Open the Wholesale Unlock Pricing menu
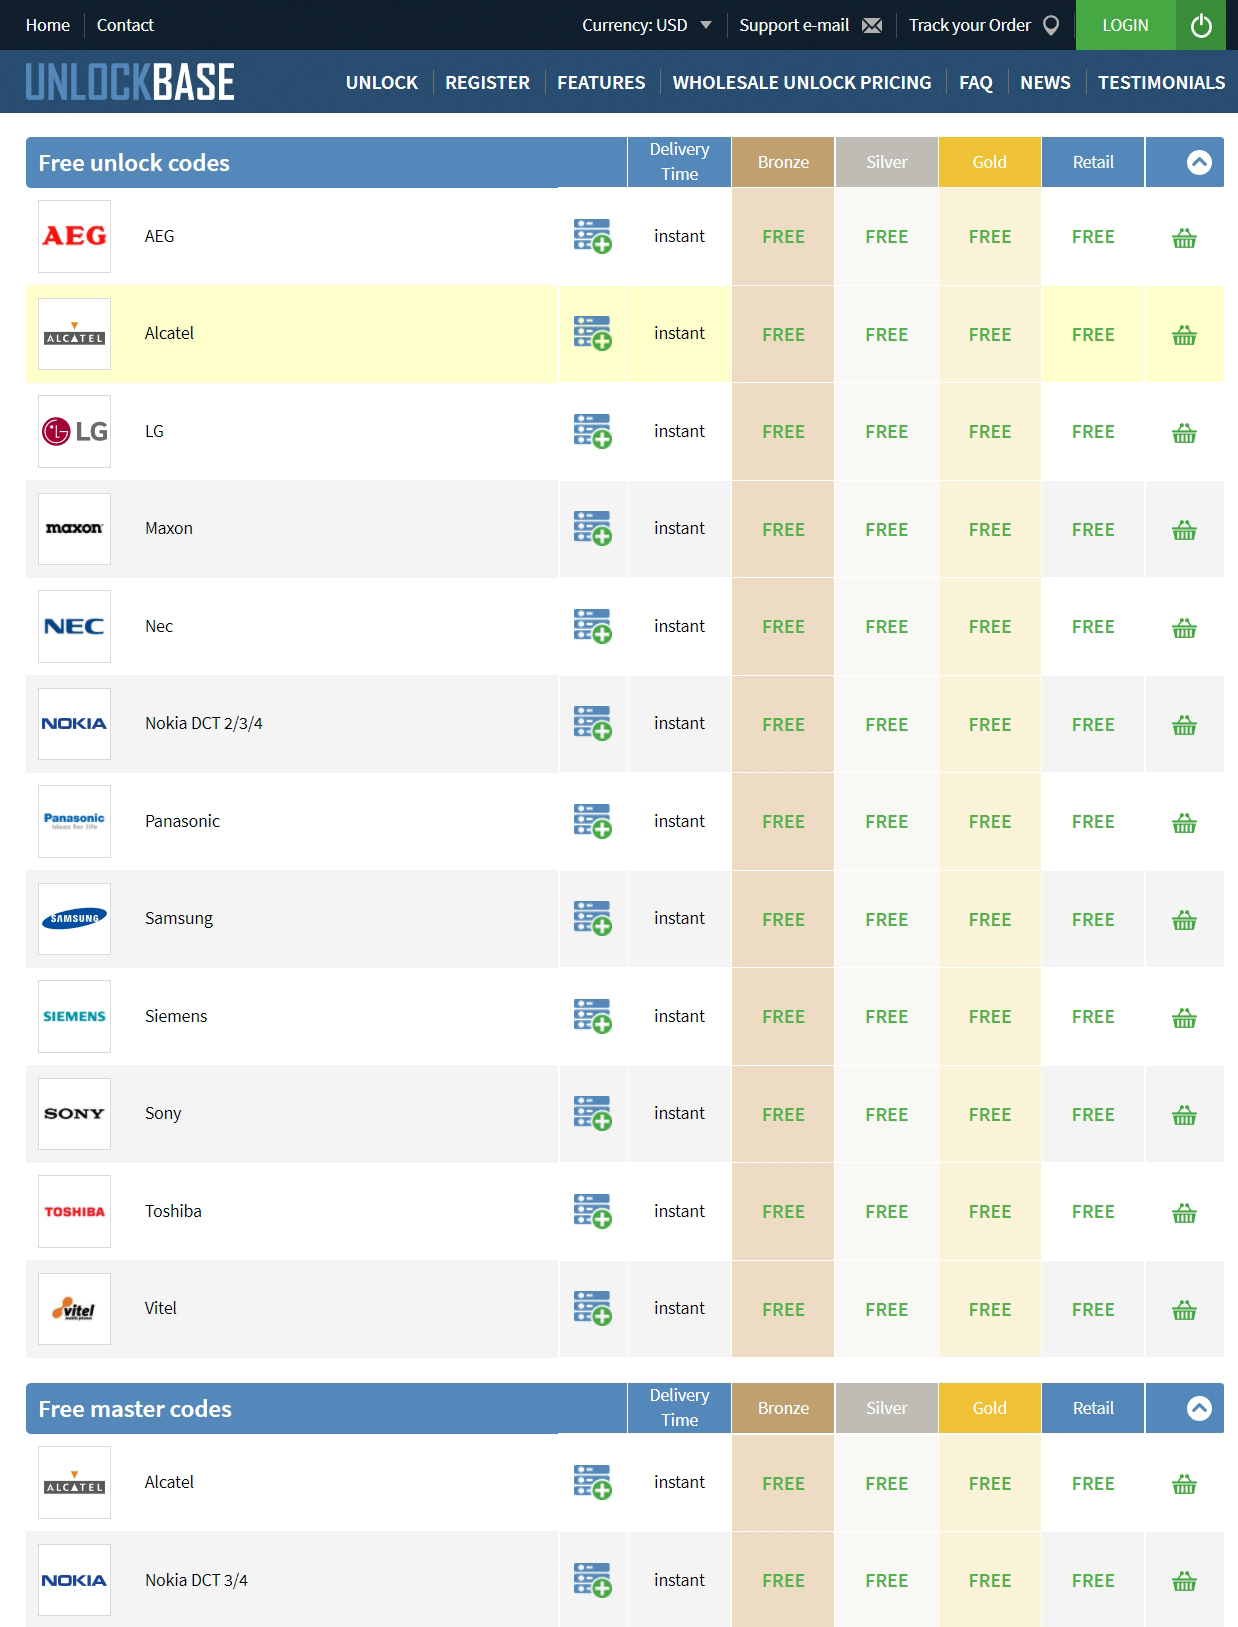Viewport: 1238px width, 1627px height. click(802, 82)
